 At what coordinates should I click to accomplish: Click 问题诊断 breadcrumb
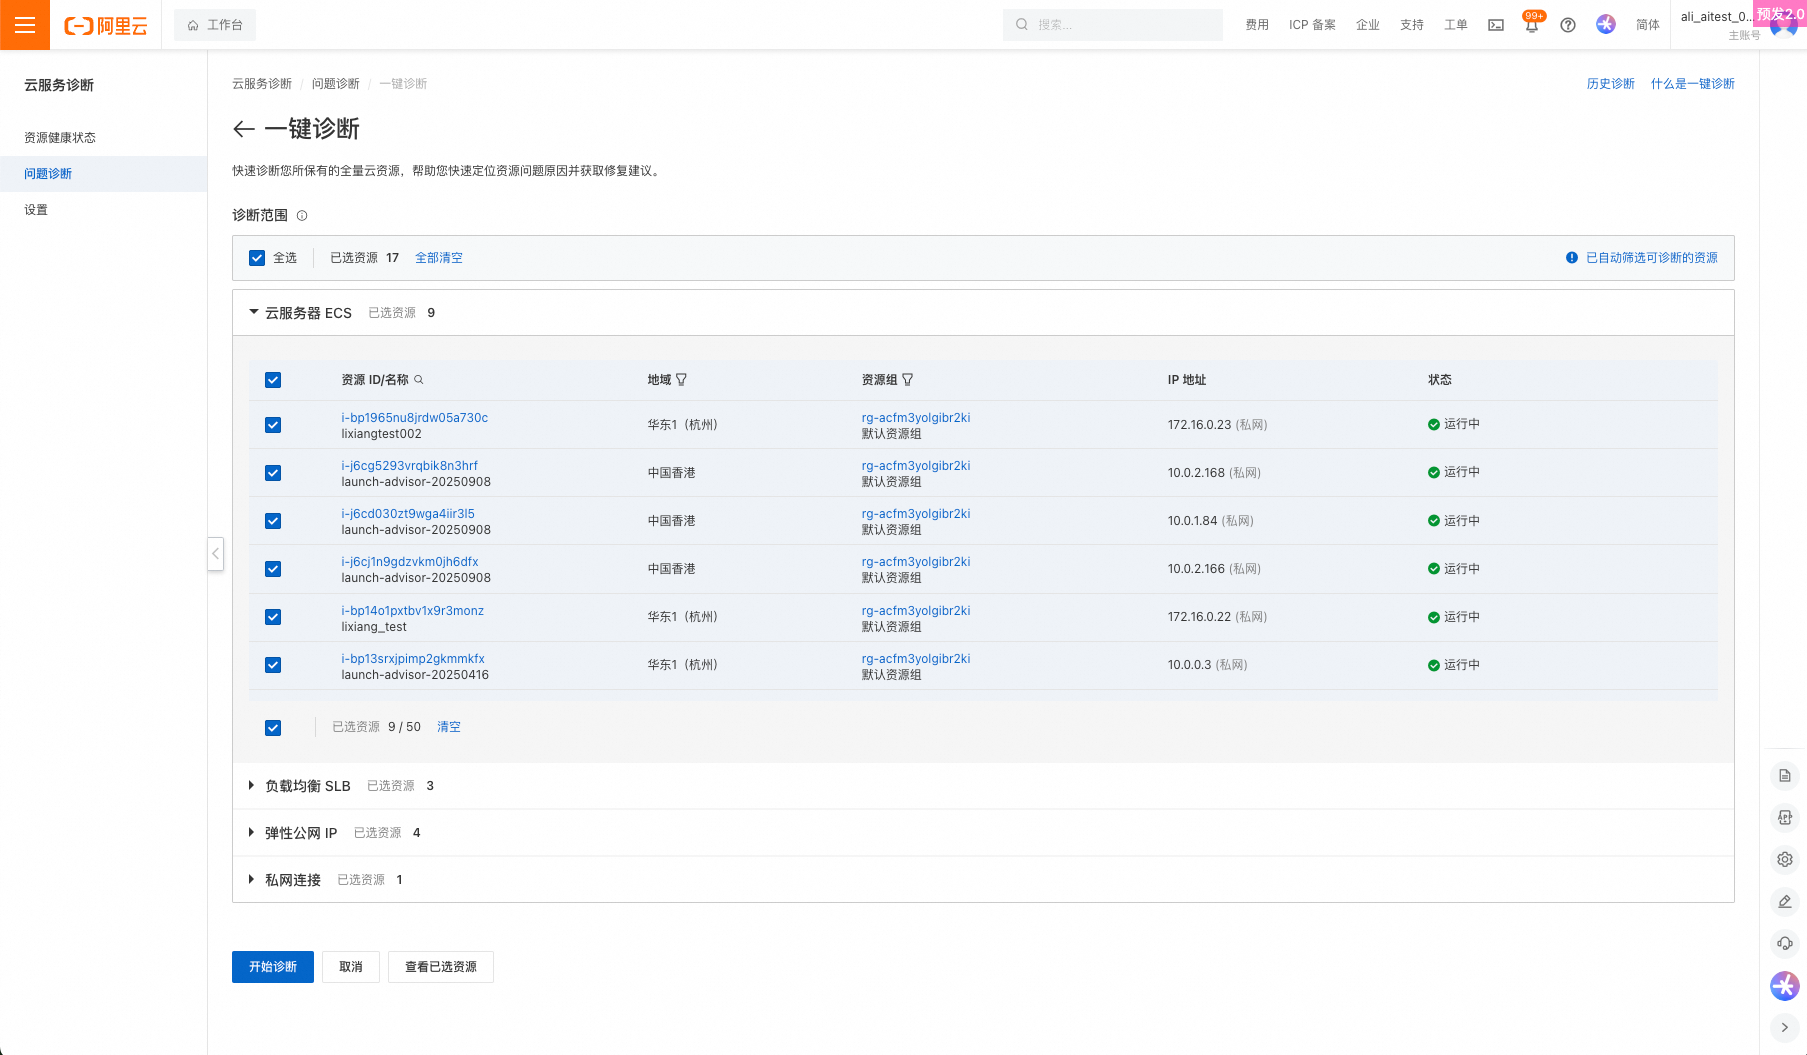point(336,84)
